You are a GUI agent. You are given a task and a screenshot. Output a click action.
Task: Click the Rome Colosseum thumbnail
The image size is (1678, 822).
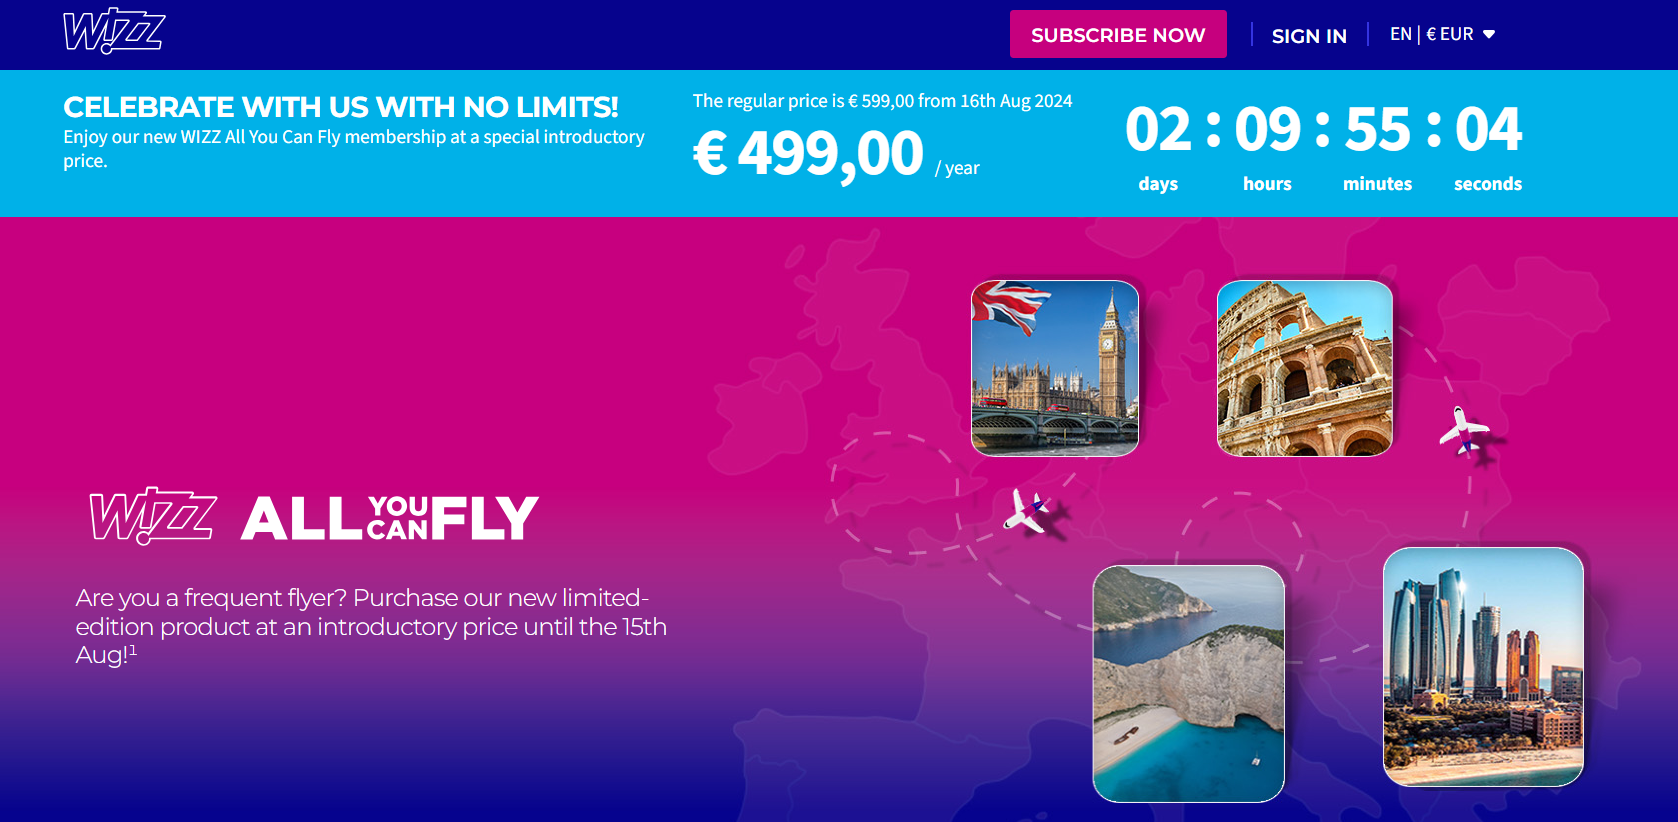pyautogui.click(x=1304, y=368)
